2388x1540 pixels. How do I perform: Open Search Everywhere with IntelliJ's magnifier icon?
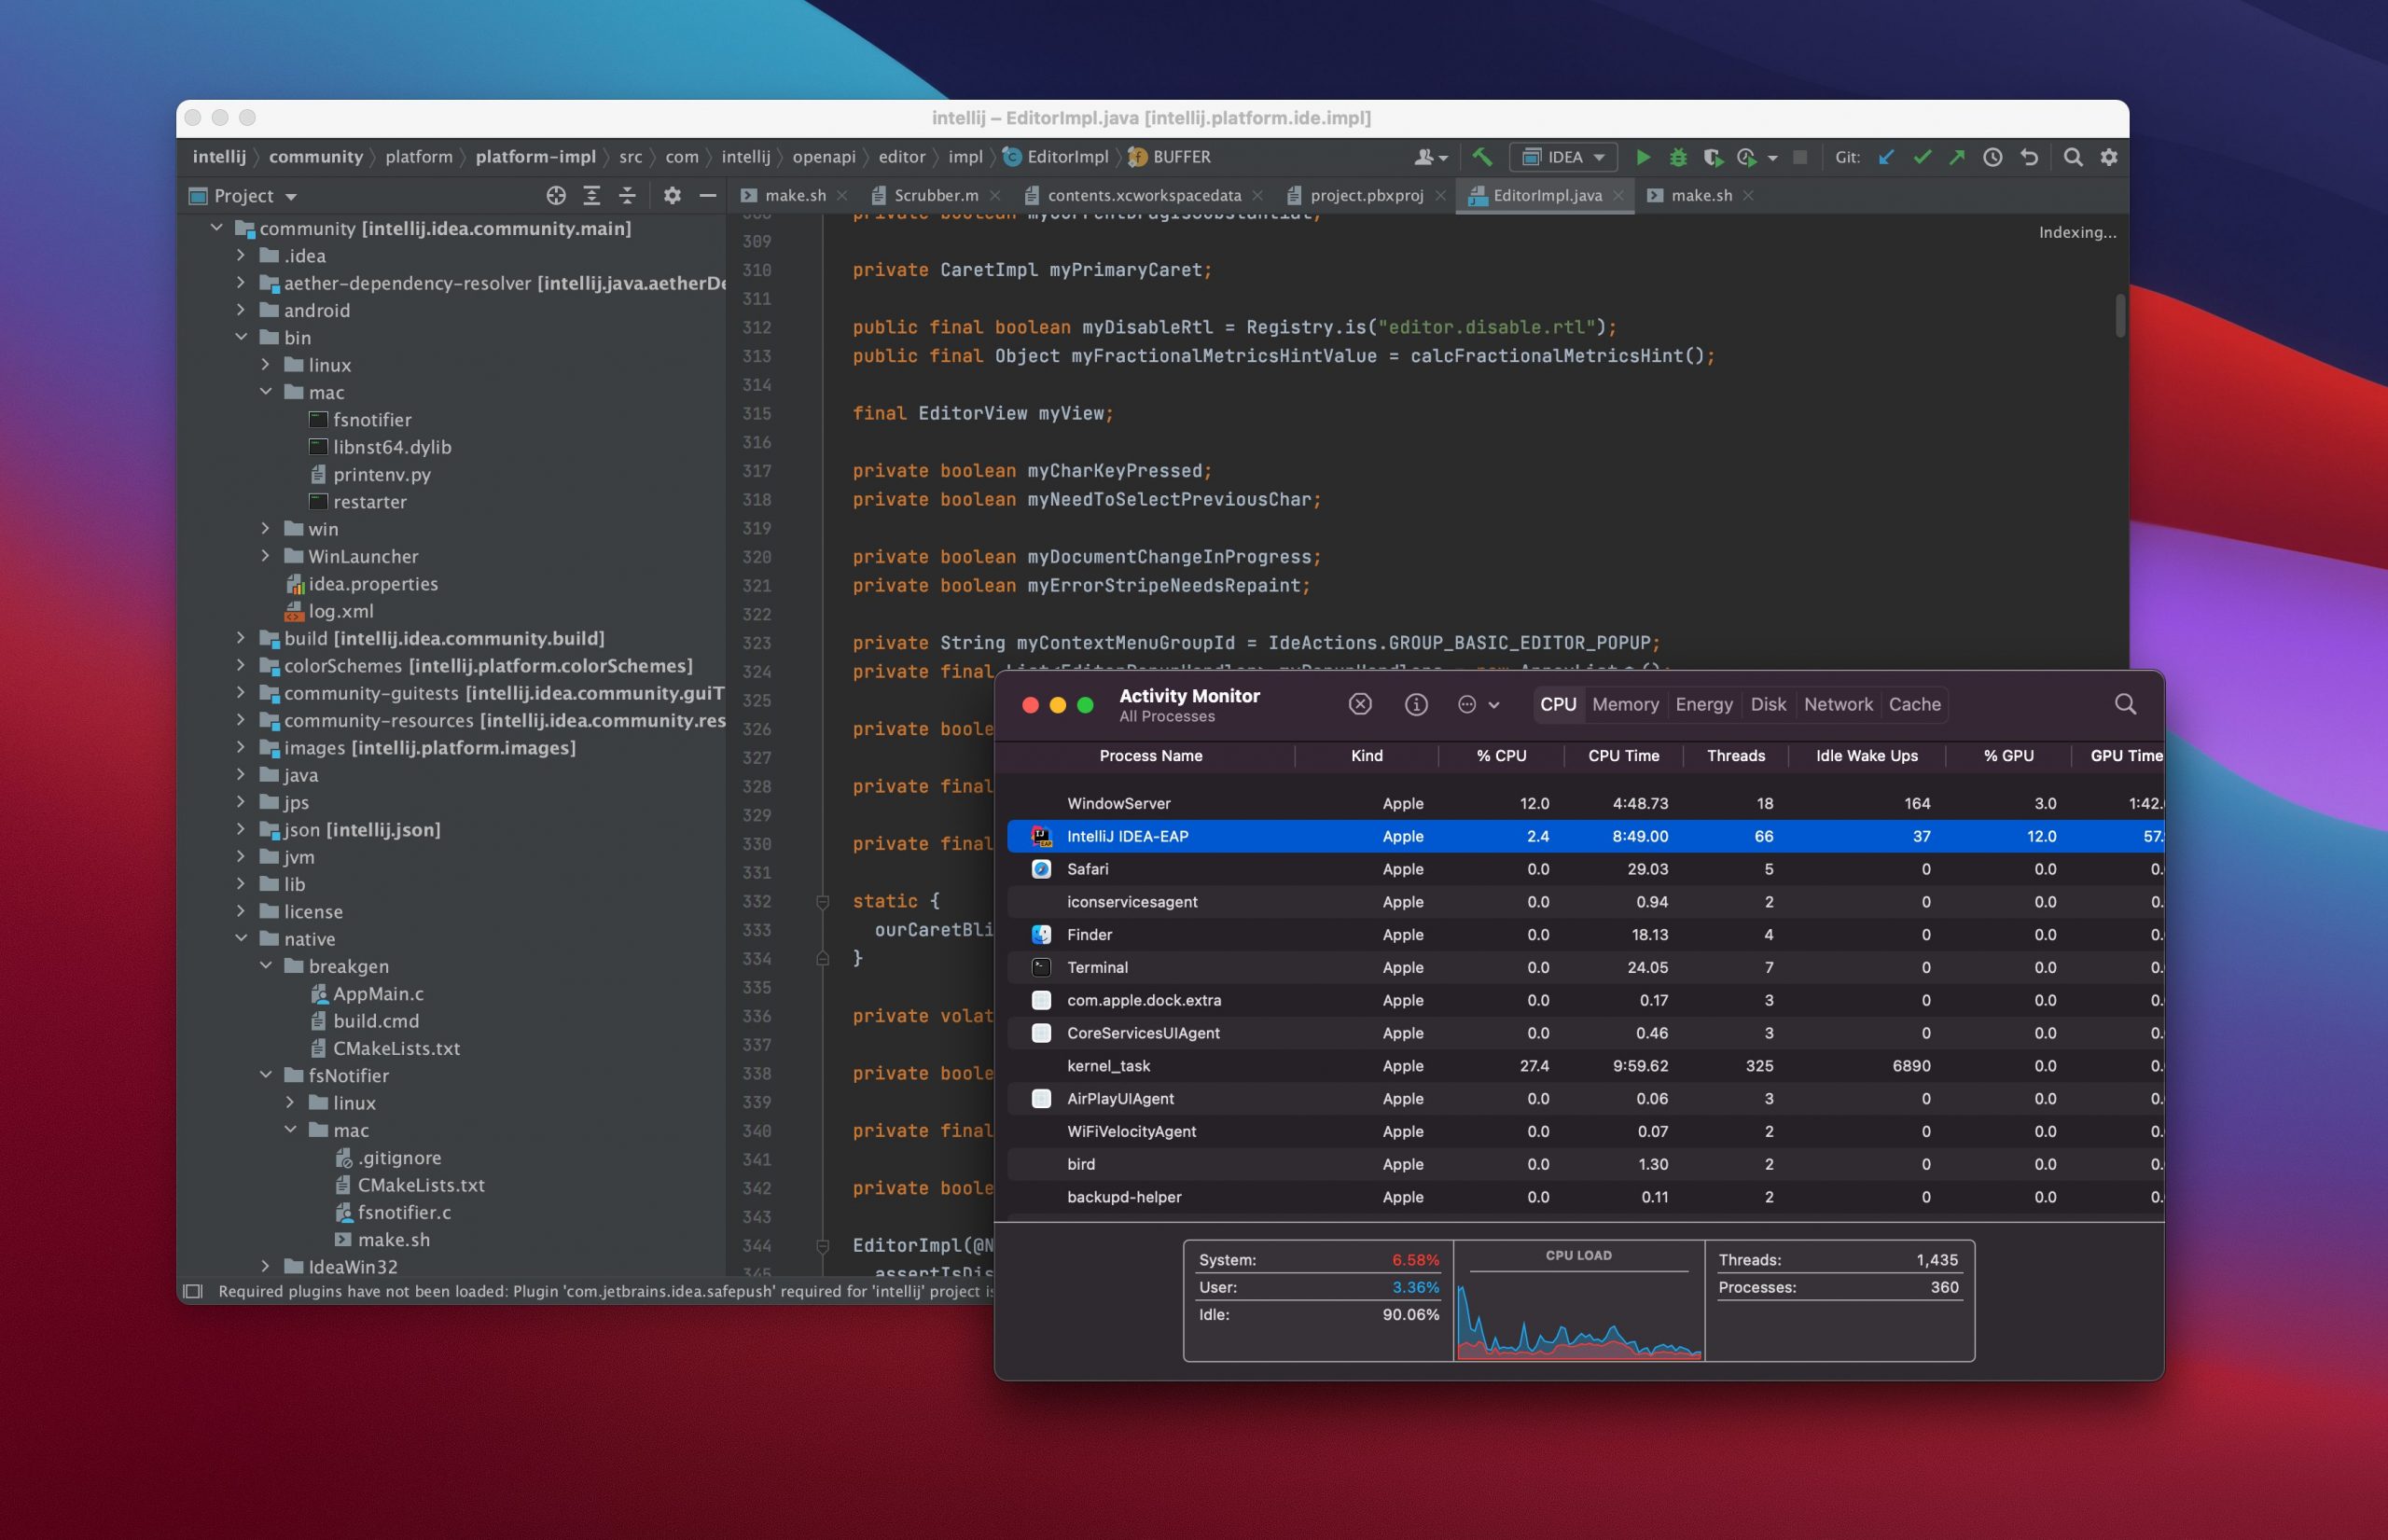pos(2071,157)
